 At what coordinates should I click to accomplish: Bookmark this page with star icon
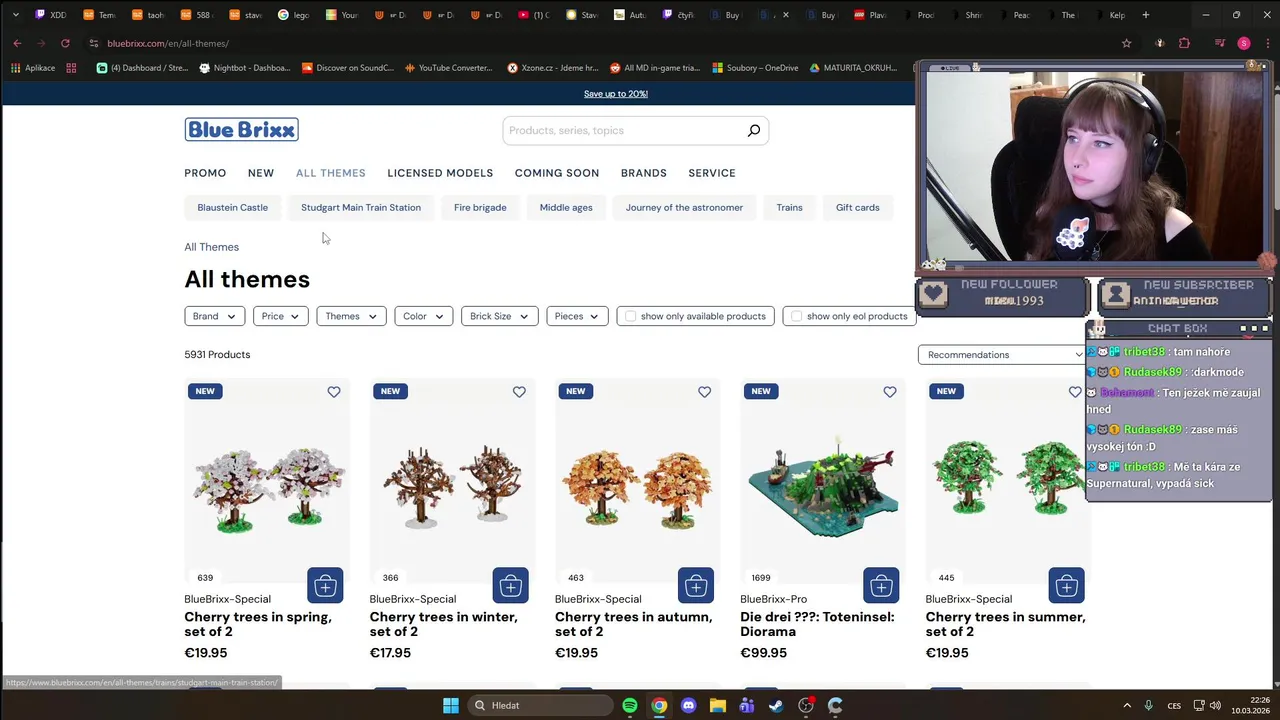pyautogui.click(x=1126, y=43)
